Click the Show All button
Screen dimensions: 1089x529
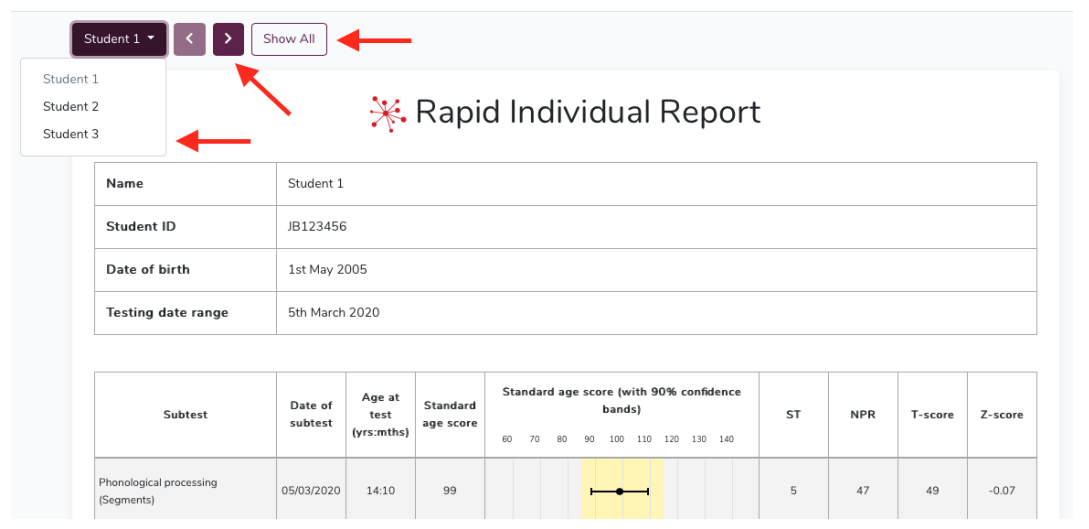(289, 39)
